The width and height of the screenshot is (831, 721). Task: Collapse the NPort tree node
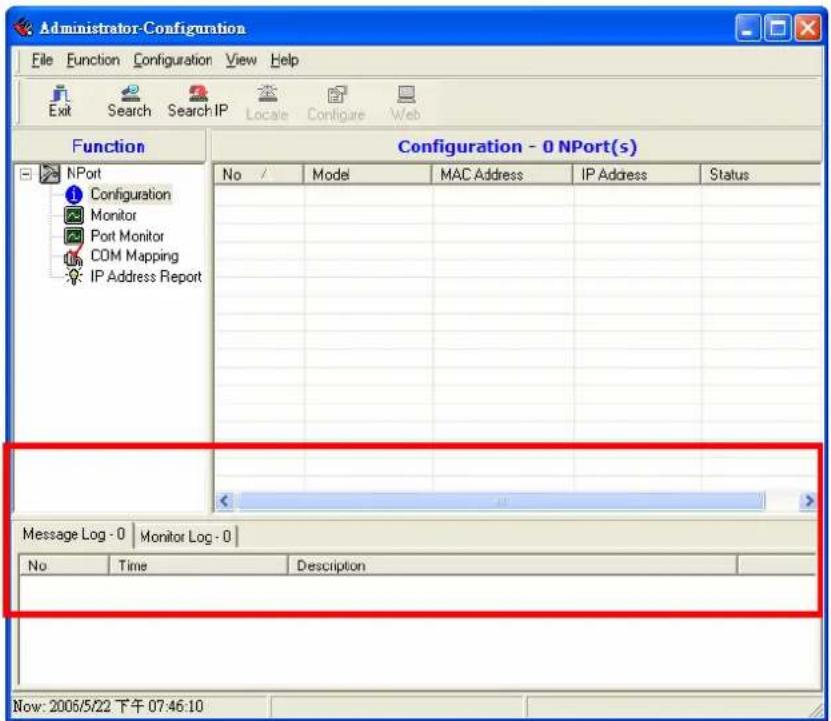(25, 174)
